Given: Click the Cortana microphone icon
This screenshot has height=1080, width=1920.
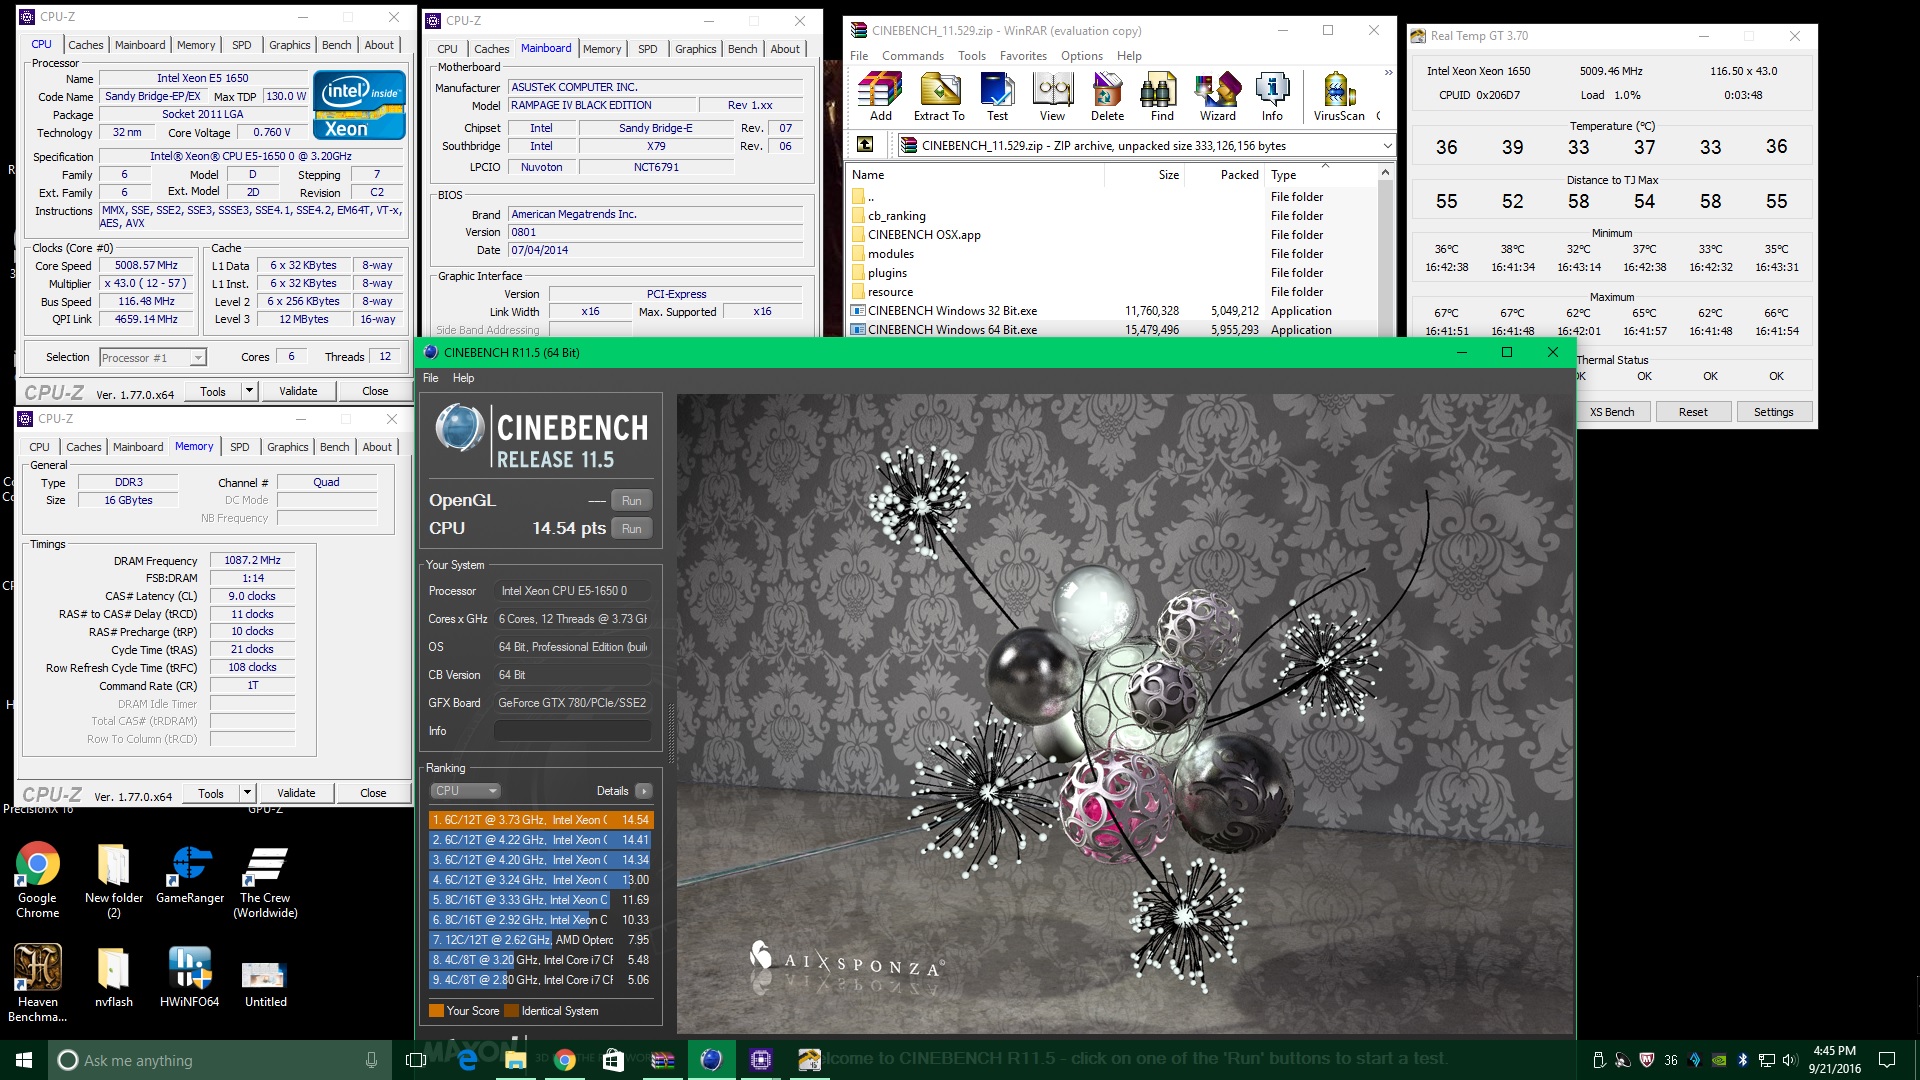Looking at the screenshot, I should (371, 1060).
